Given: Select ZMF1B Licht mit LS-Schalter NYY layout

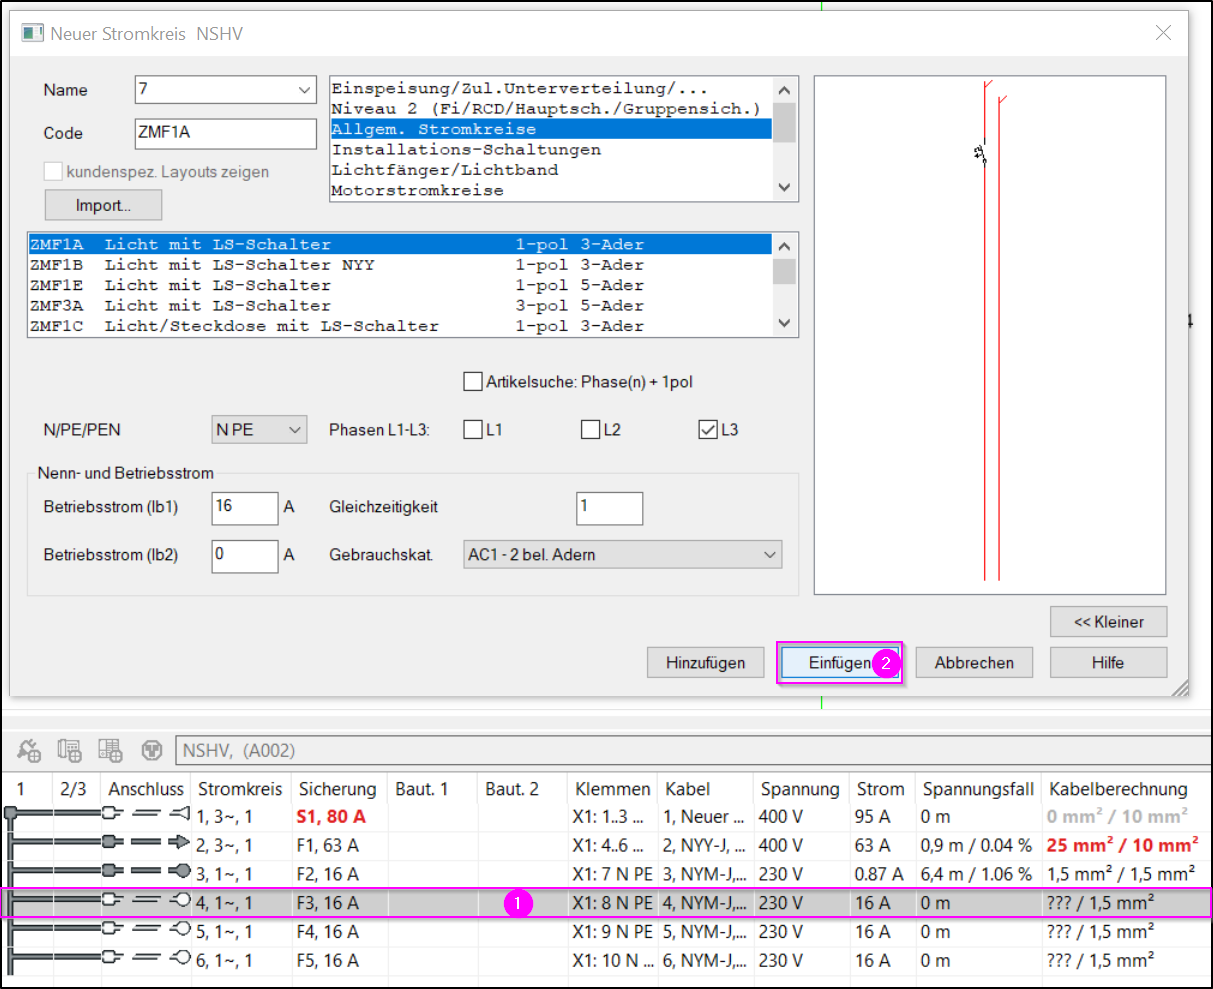Looking at the screenshot, I should point(400,265).
